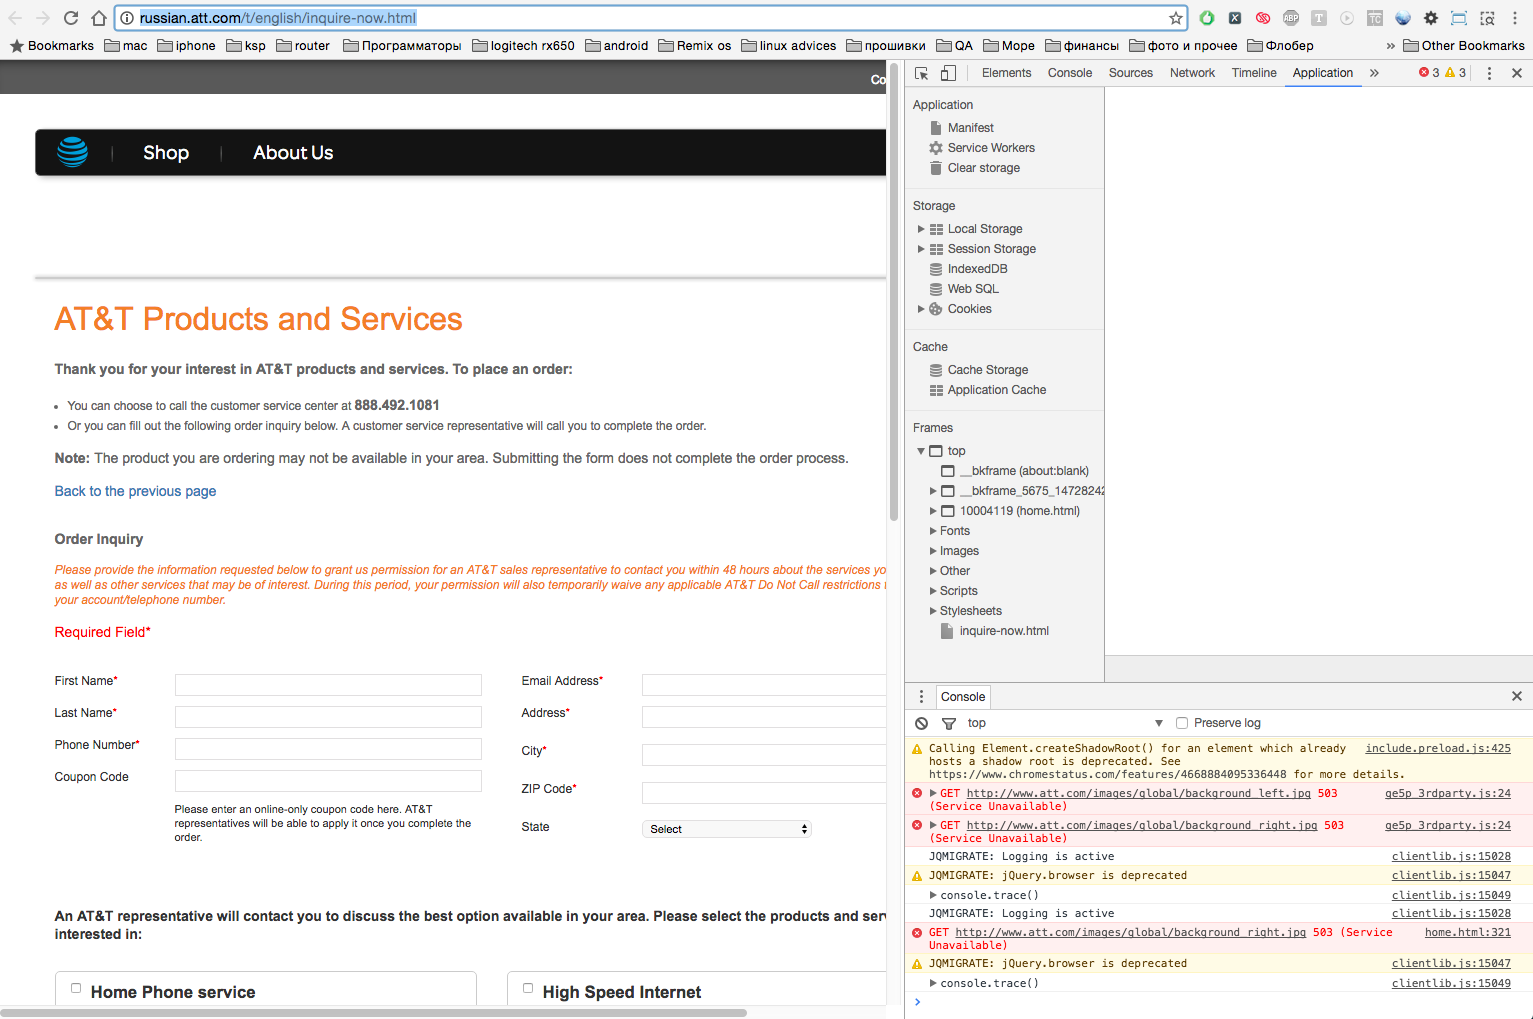The image size is (1533, 1019).
Task: Expand the Fonts frame resources
Action: coord(933,531)
